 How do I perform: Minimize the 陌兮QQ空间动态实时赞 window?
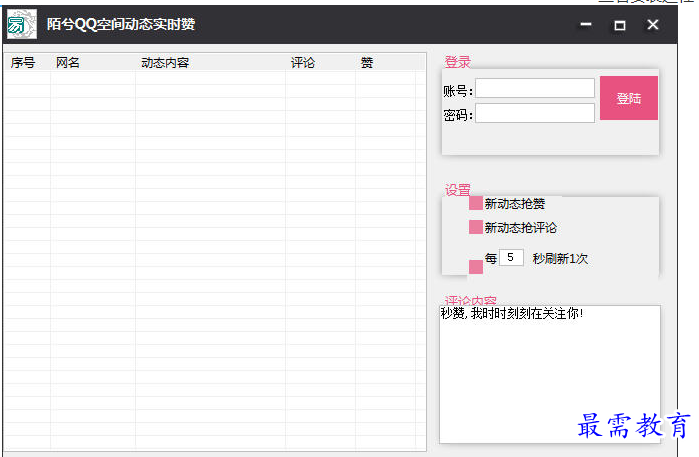[x=586, y=25]
